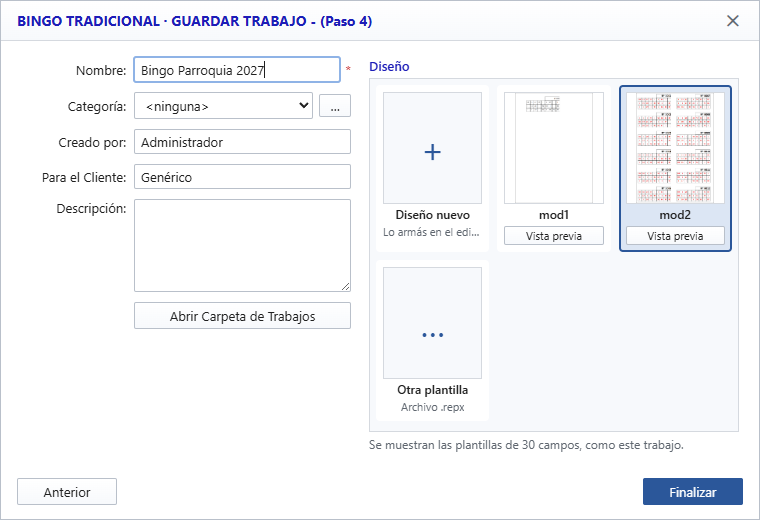Click the Finalizar button
760x520 pixels.
(x=693, y=492)
